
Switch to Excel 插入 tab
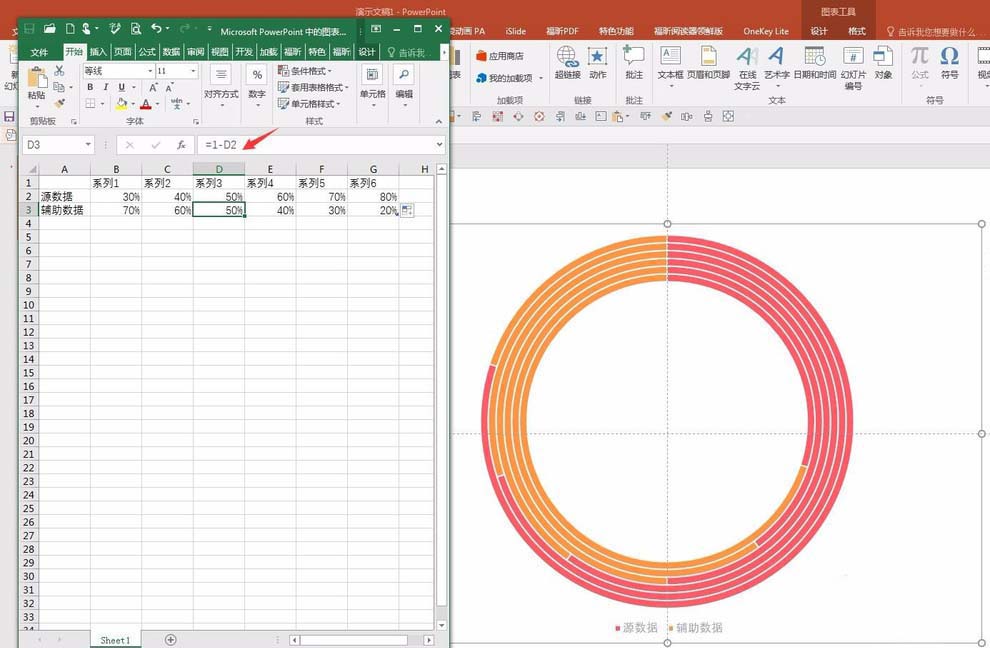[x=98, y=52]
